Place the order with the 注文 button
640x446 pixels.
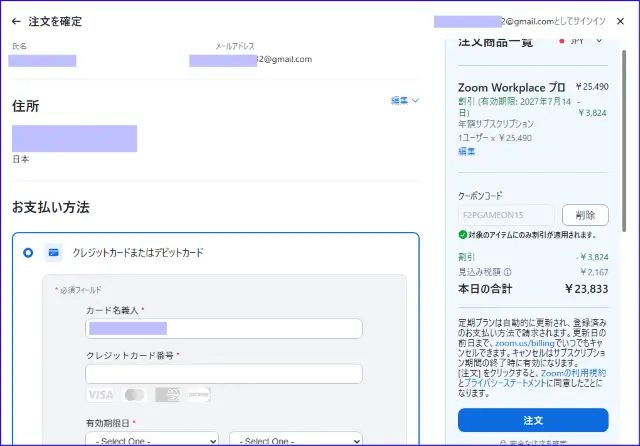(x=533, y=420)
